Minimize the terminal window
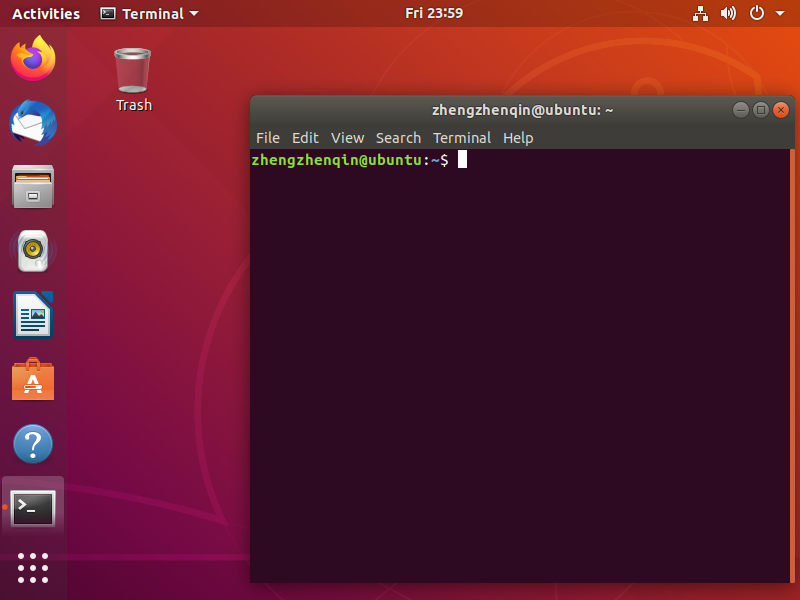Screen dimensions: 800x600 pyautogui.click(x=741, y=110)
